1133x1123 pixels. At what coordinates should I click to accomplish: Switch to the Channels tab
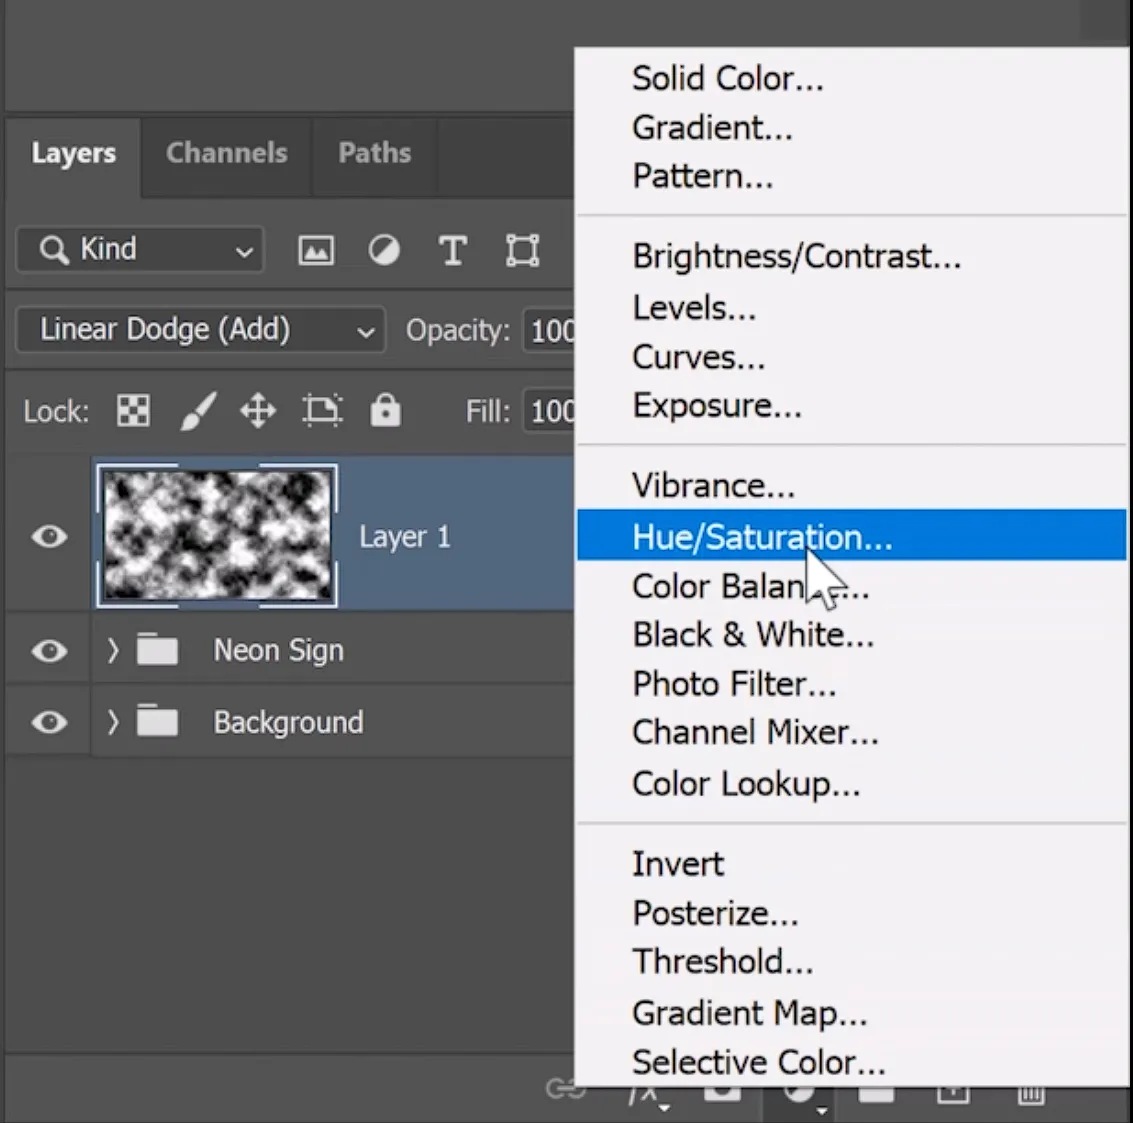[x=226, y=153]
